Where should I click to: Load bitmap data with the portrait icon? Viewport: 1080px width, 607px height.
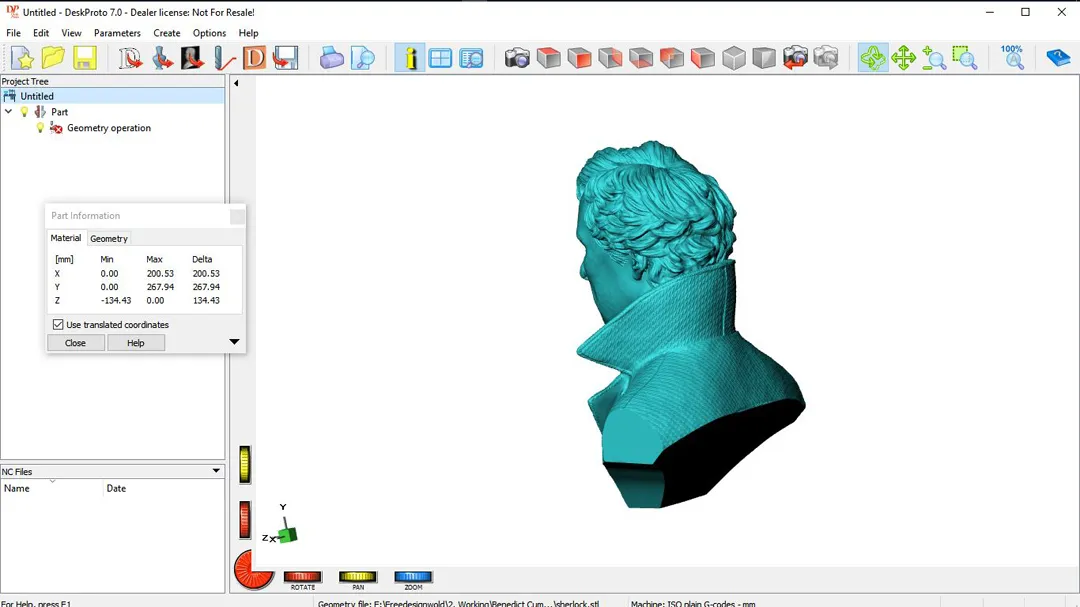tap(192, 58)
